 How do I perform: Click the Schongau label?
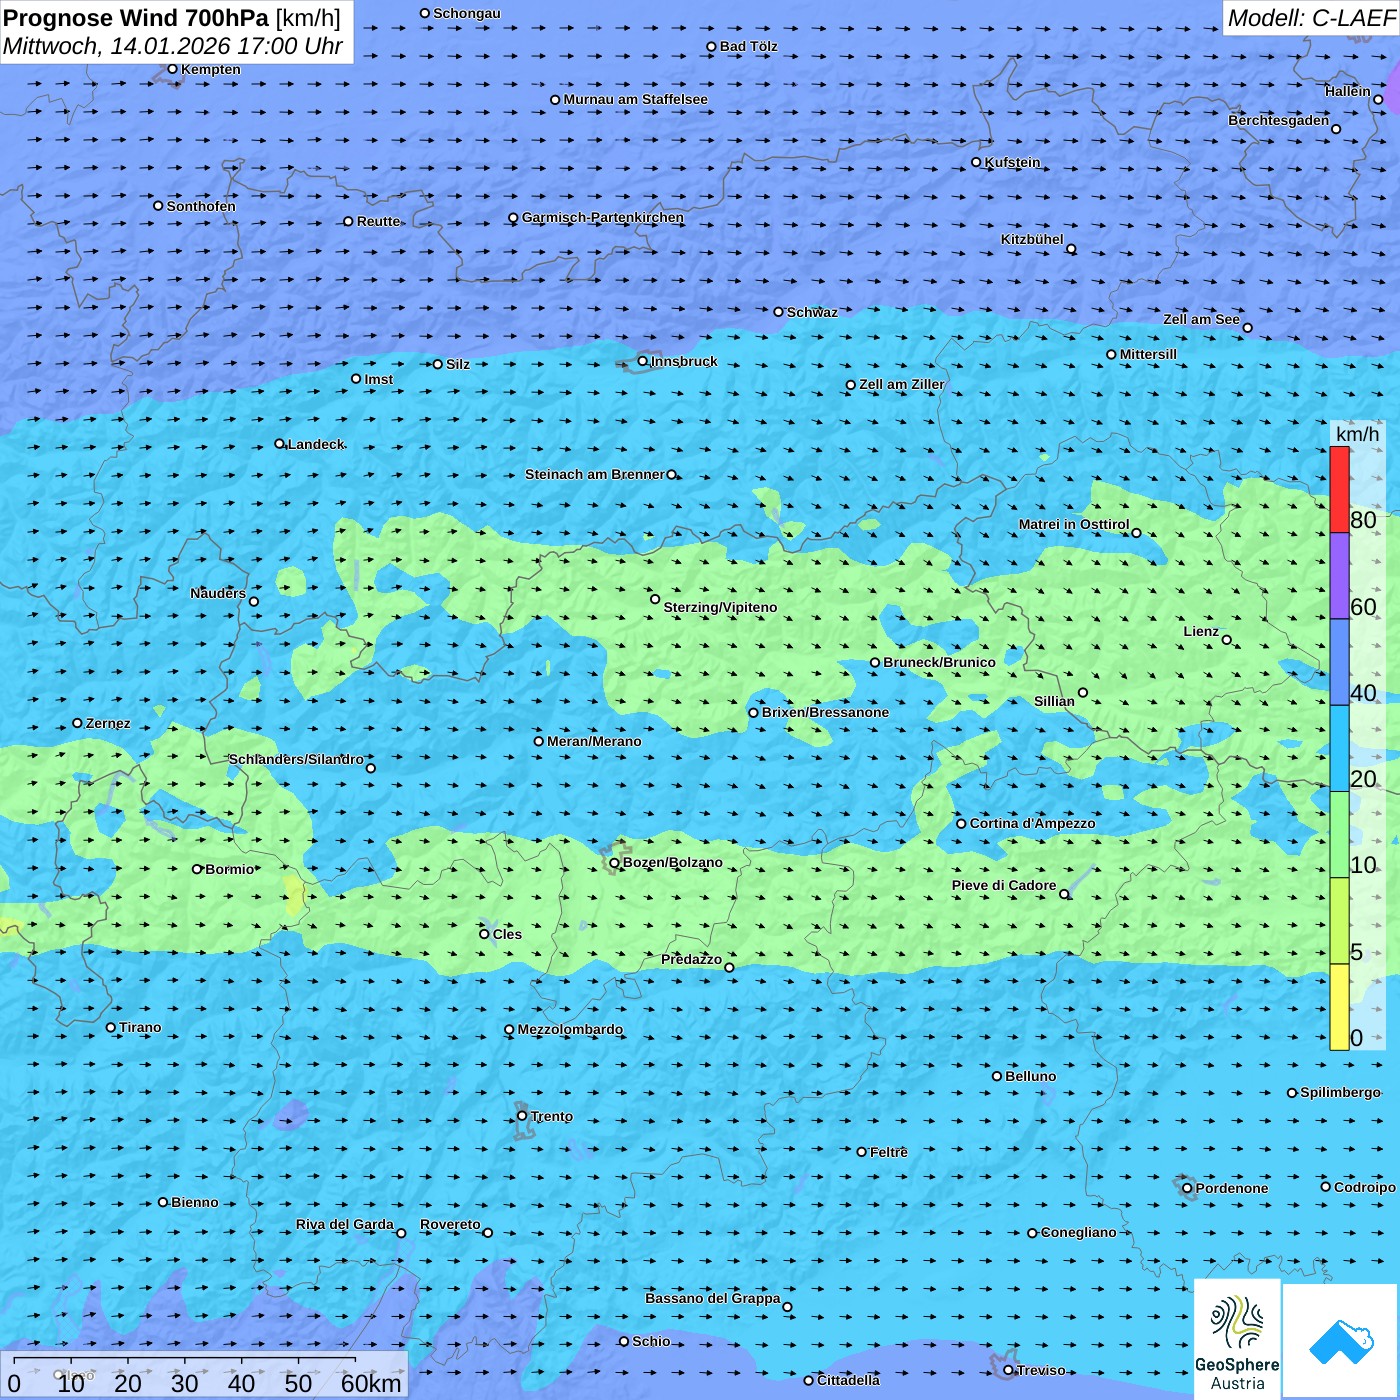(x=467, y=13)
